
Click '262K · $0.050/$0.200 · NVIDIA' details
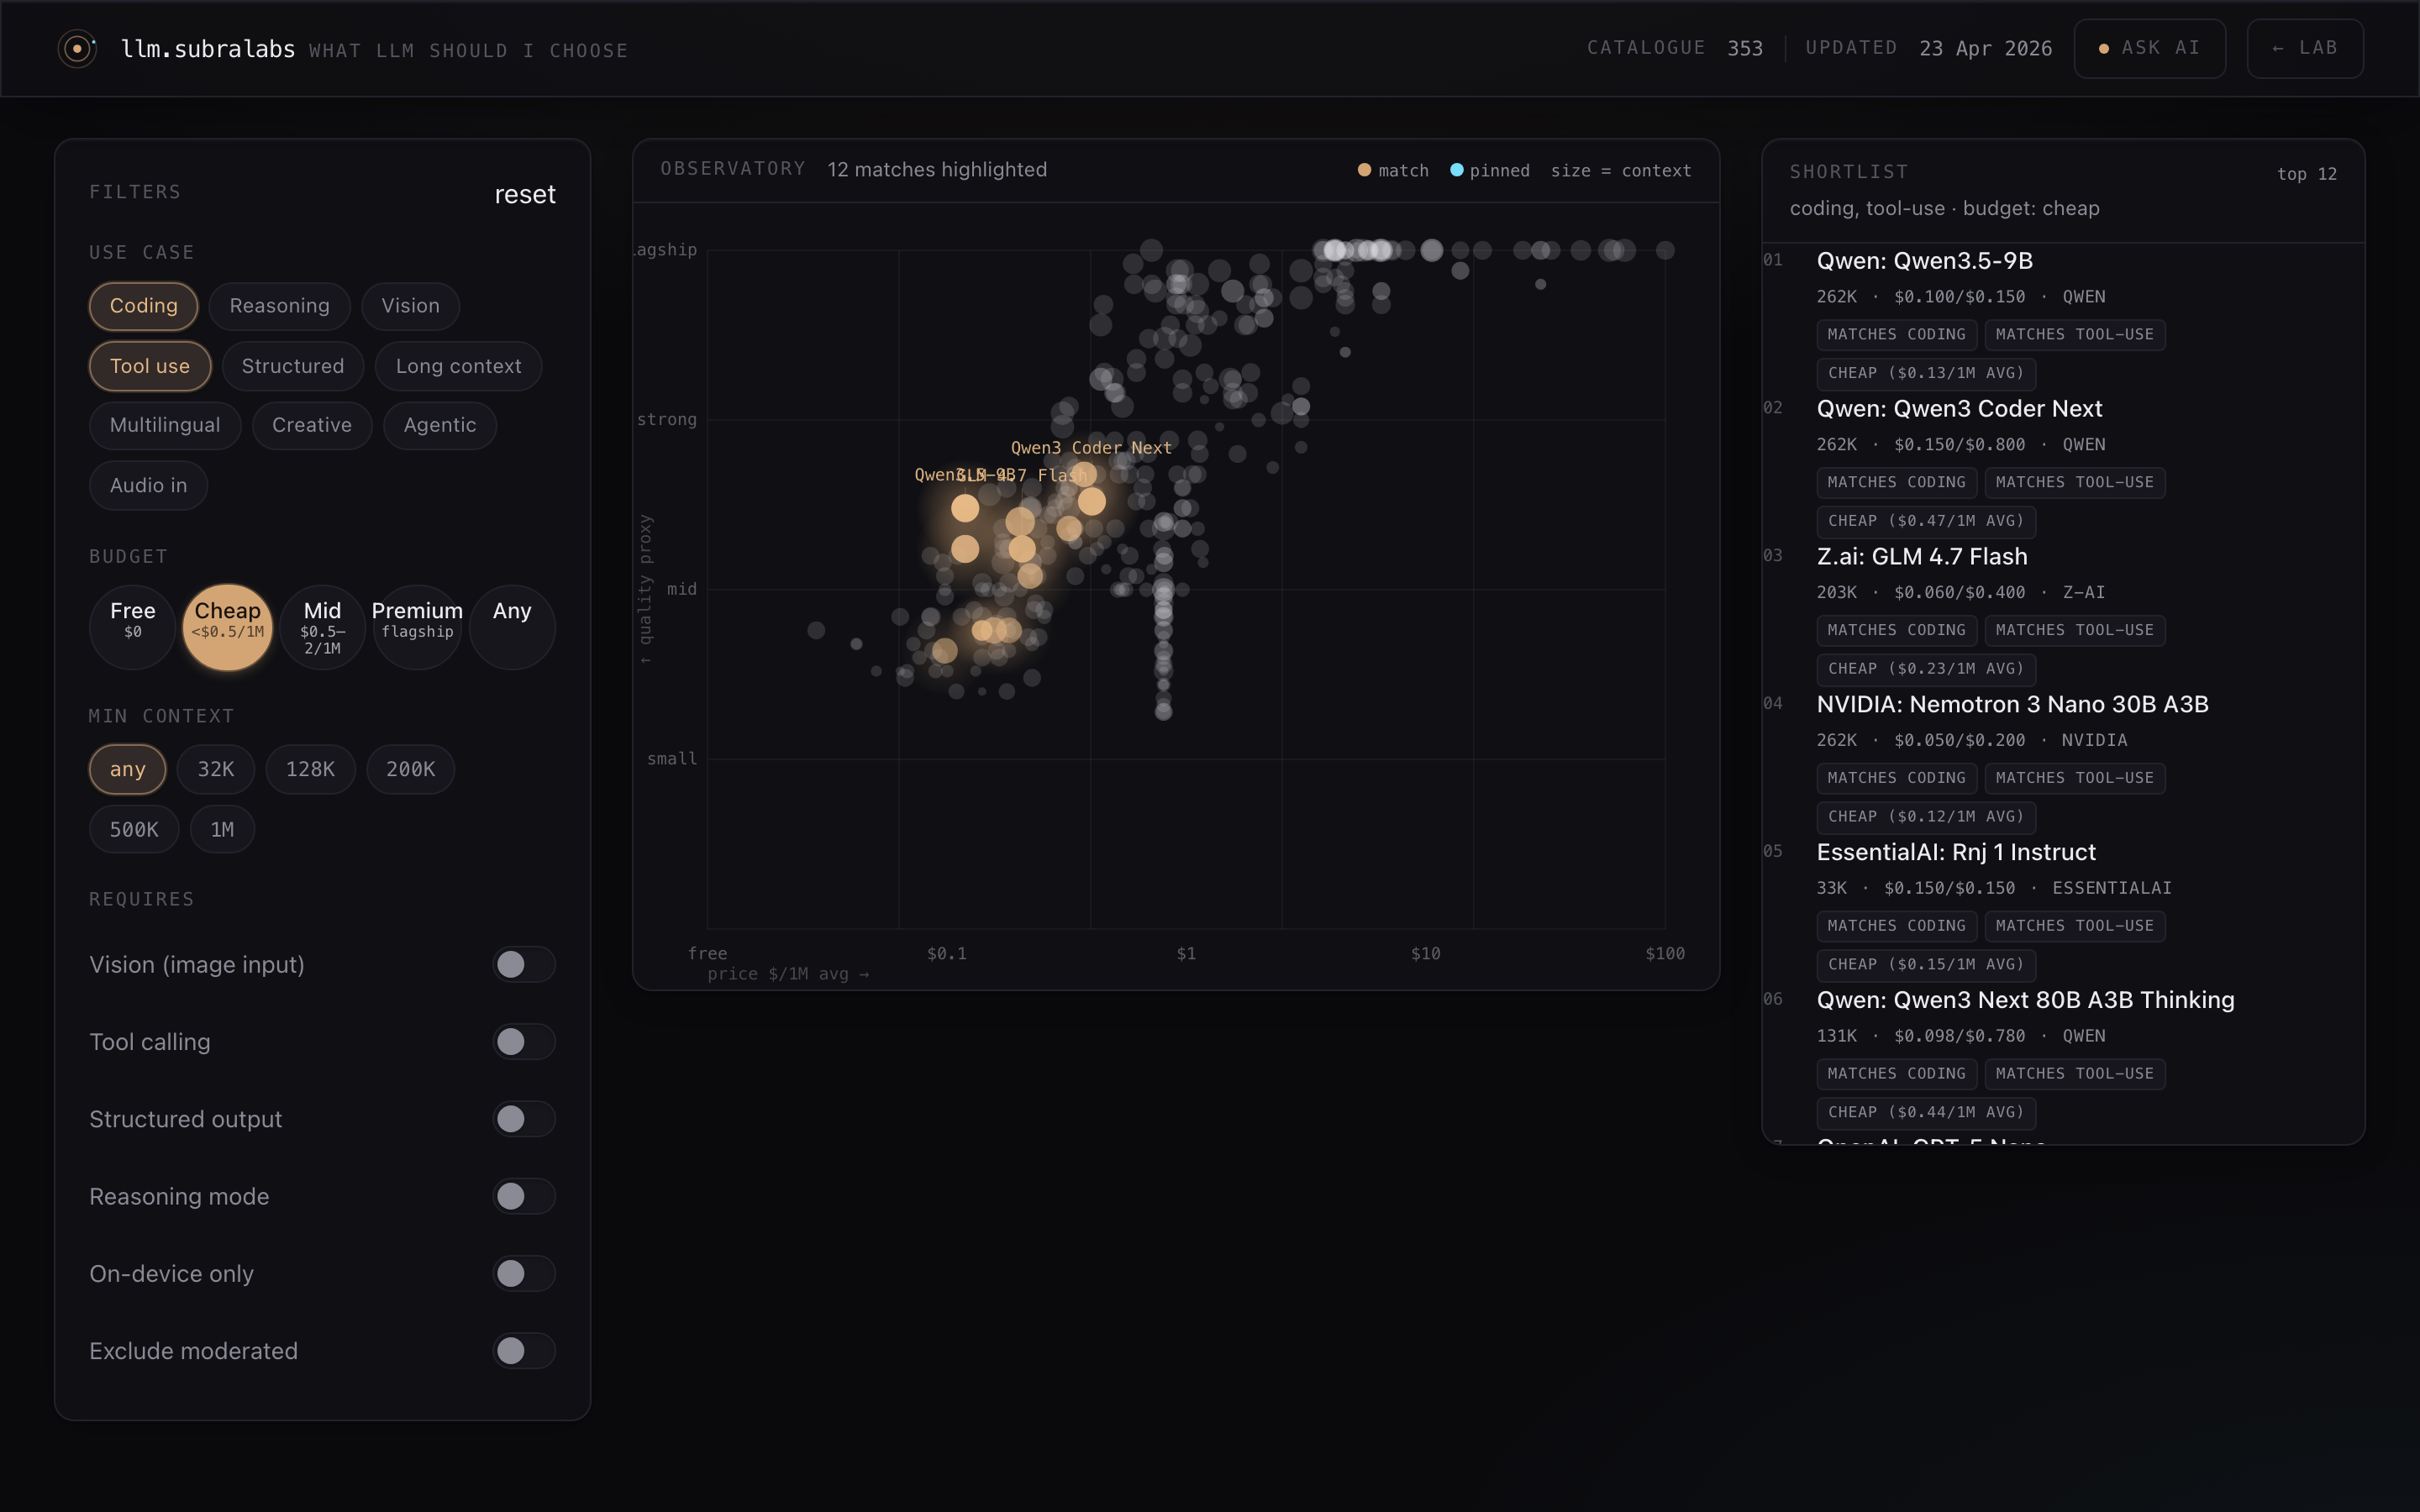[x=1972, y=741]
